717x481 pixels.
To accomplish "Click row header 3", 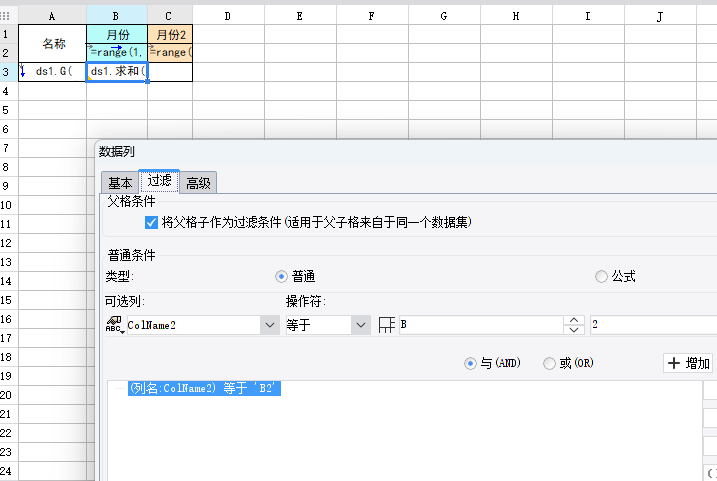I will point(9,72).
